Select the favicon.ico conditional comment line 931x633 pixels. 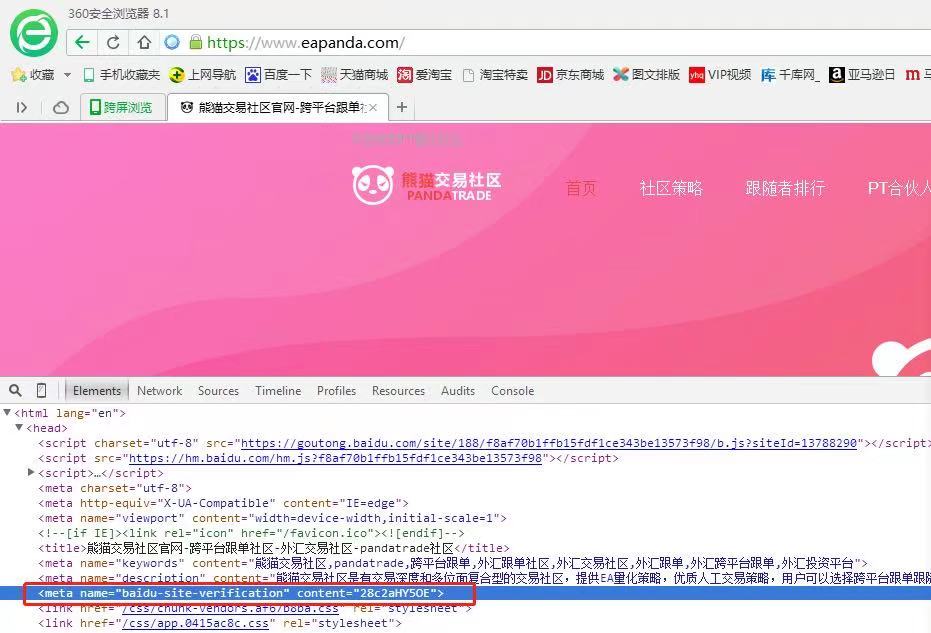tap(251, 533)
